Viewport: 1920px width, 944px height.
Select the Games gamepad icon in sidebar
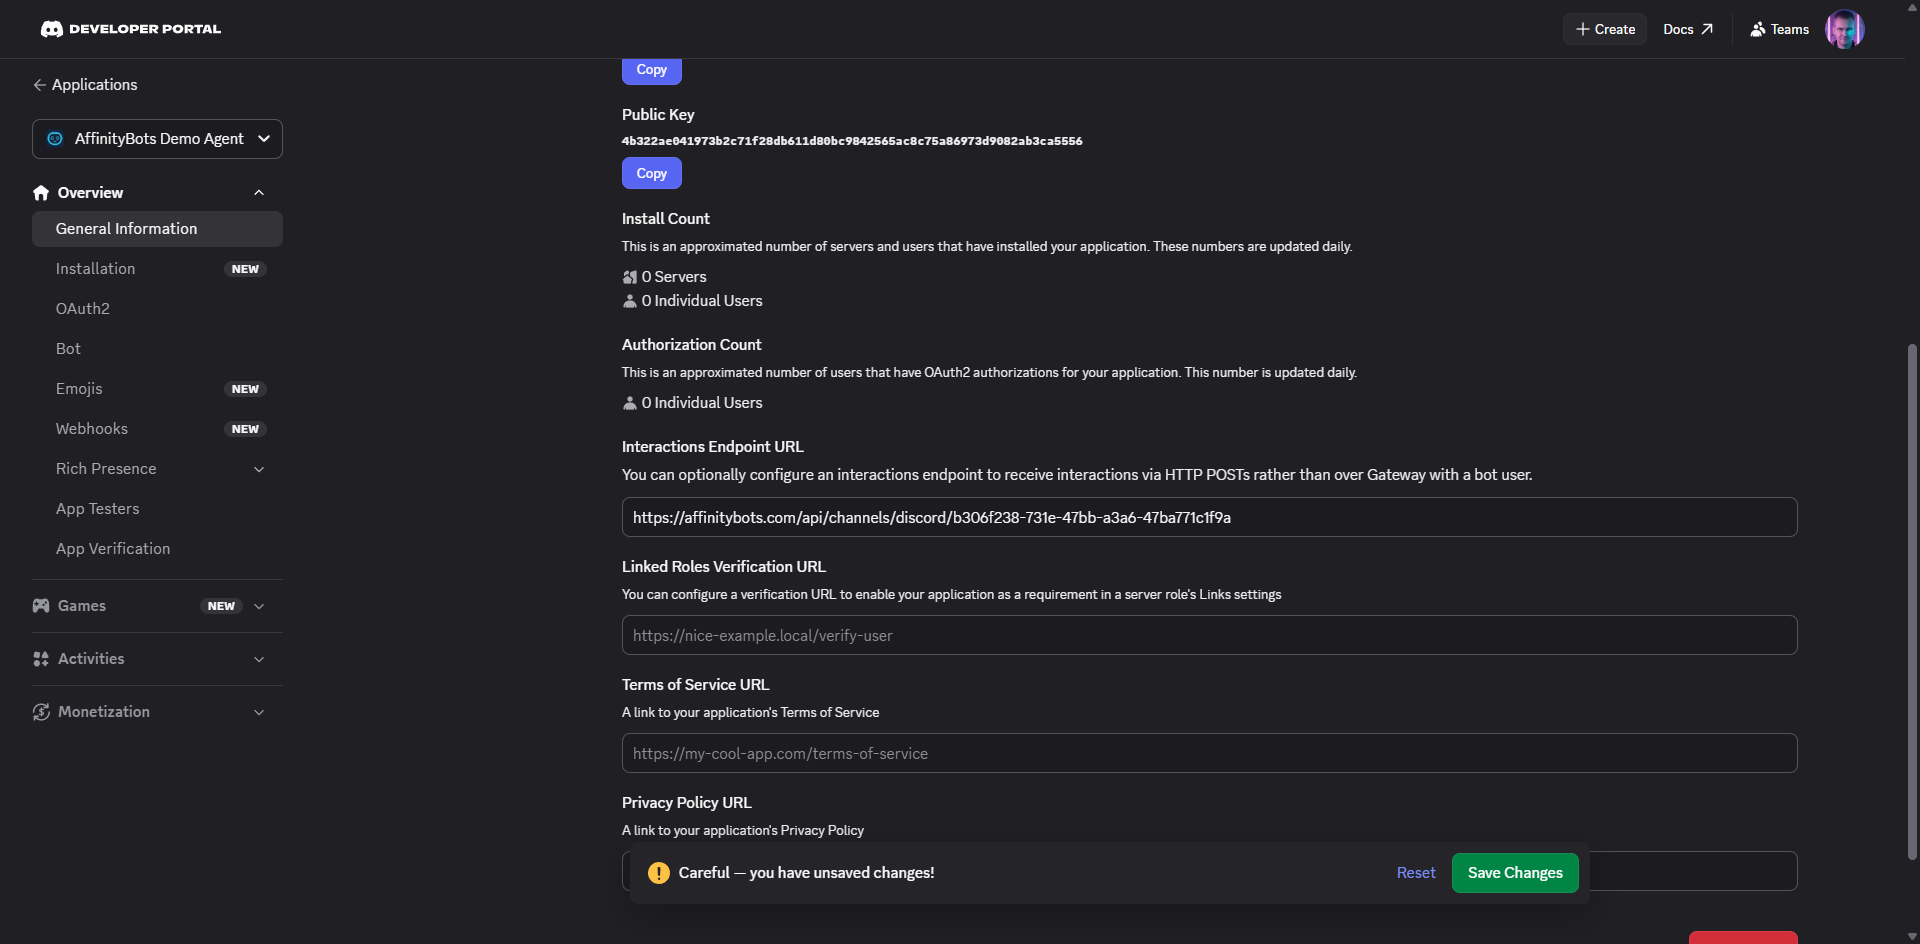tap(40, 605)
